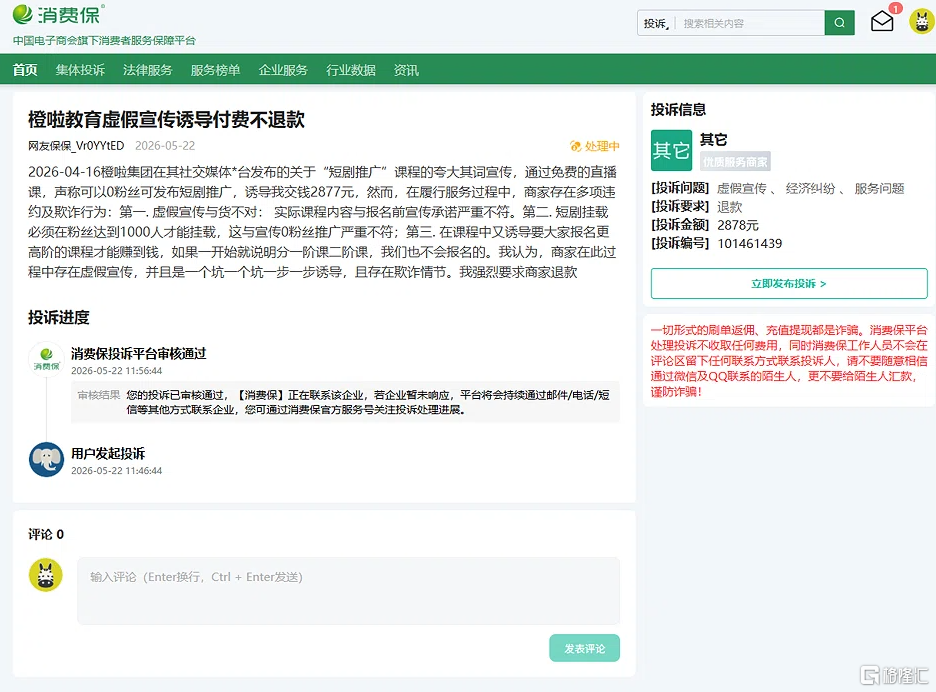Viewport: 936px width, 692px height.
Task: Click the 发表评论 button
Action: click(584, 648)
